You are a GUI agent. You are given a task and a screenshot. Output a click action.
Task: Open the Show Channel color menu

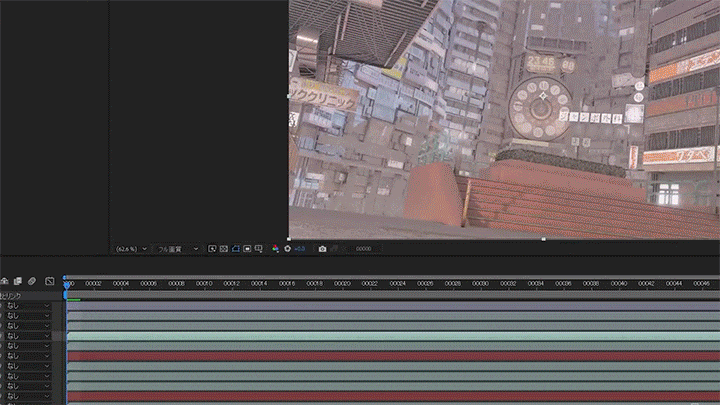(275, 248)
